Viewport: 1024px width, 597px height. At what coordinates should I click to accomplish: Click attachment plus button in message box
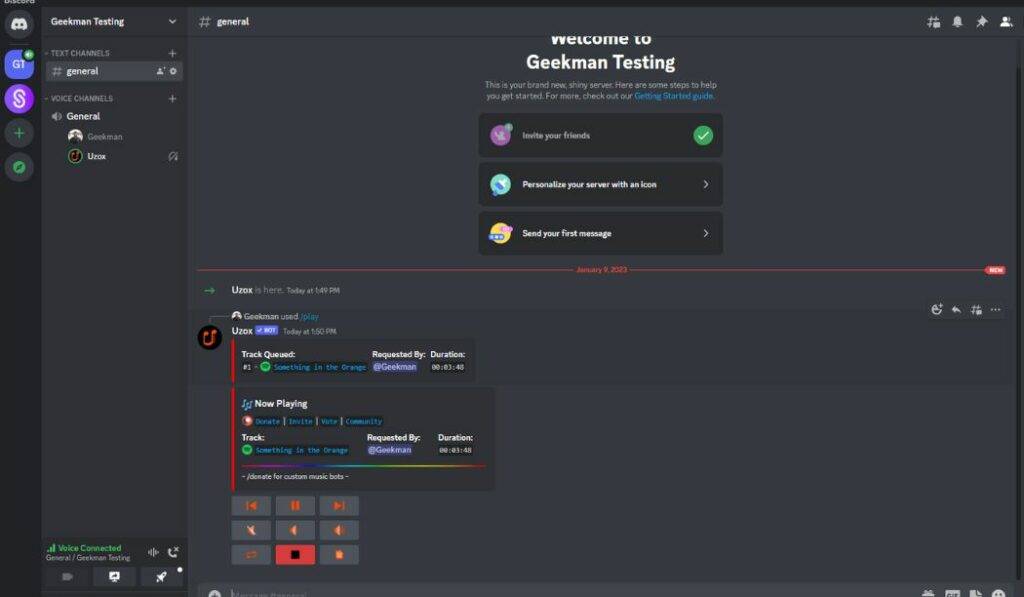click(x=214, y=593)
